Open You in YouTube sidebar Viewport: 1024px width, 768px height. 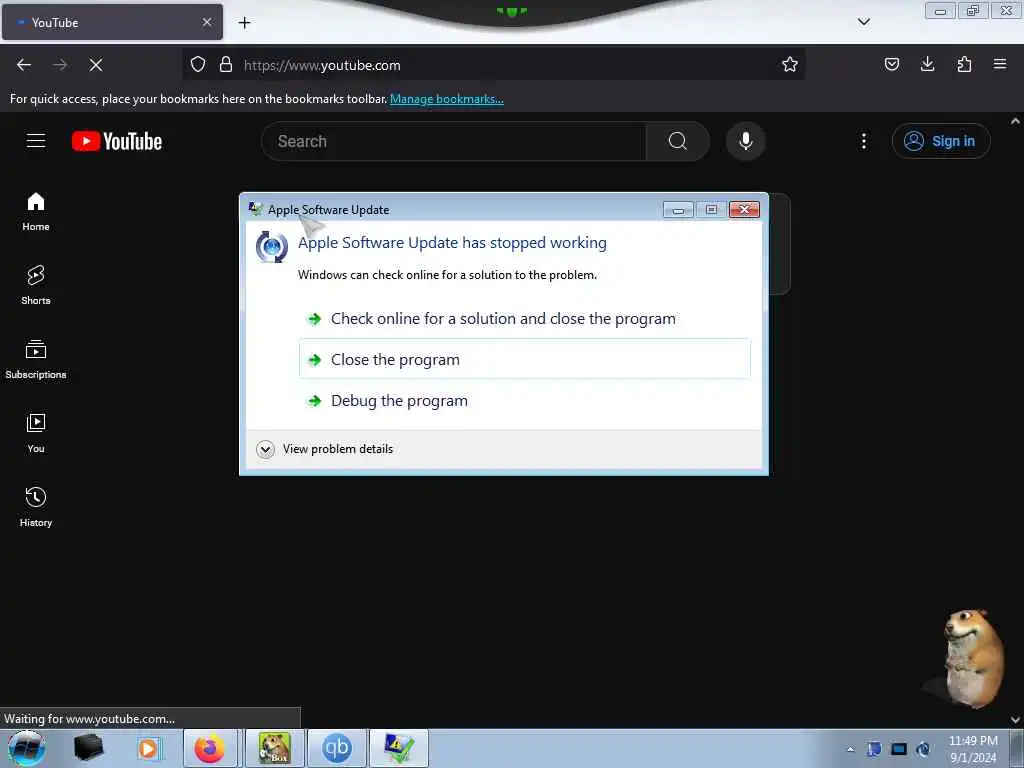[36, 433]
